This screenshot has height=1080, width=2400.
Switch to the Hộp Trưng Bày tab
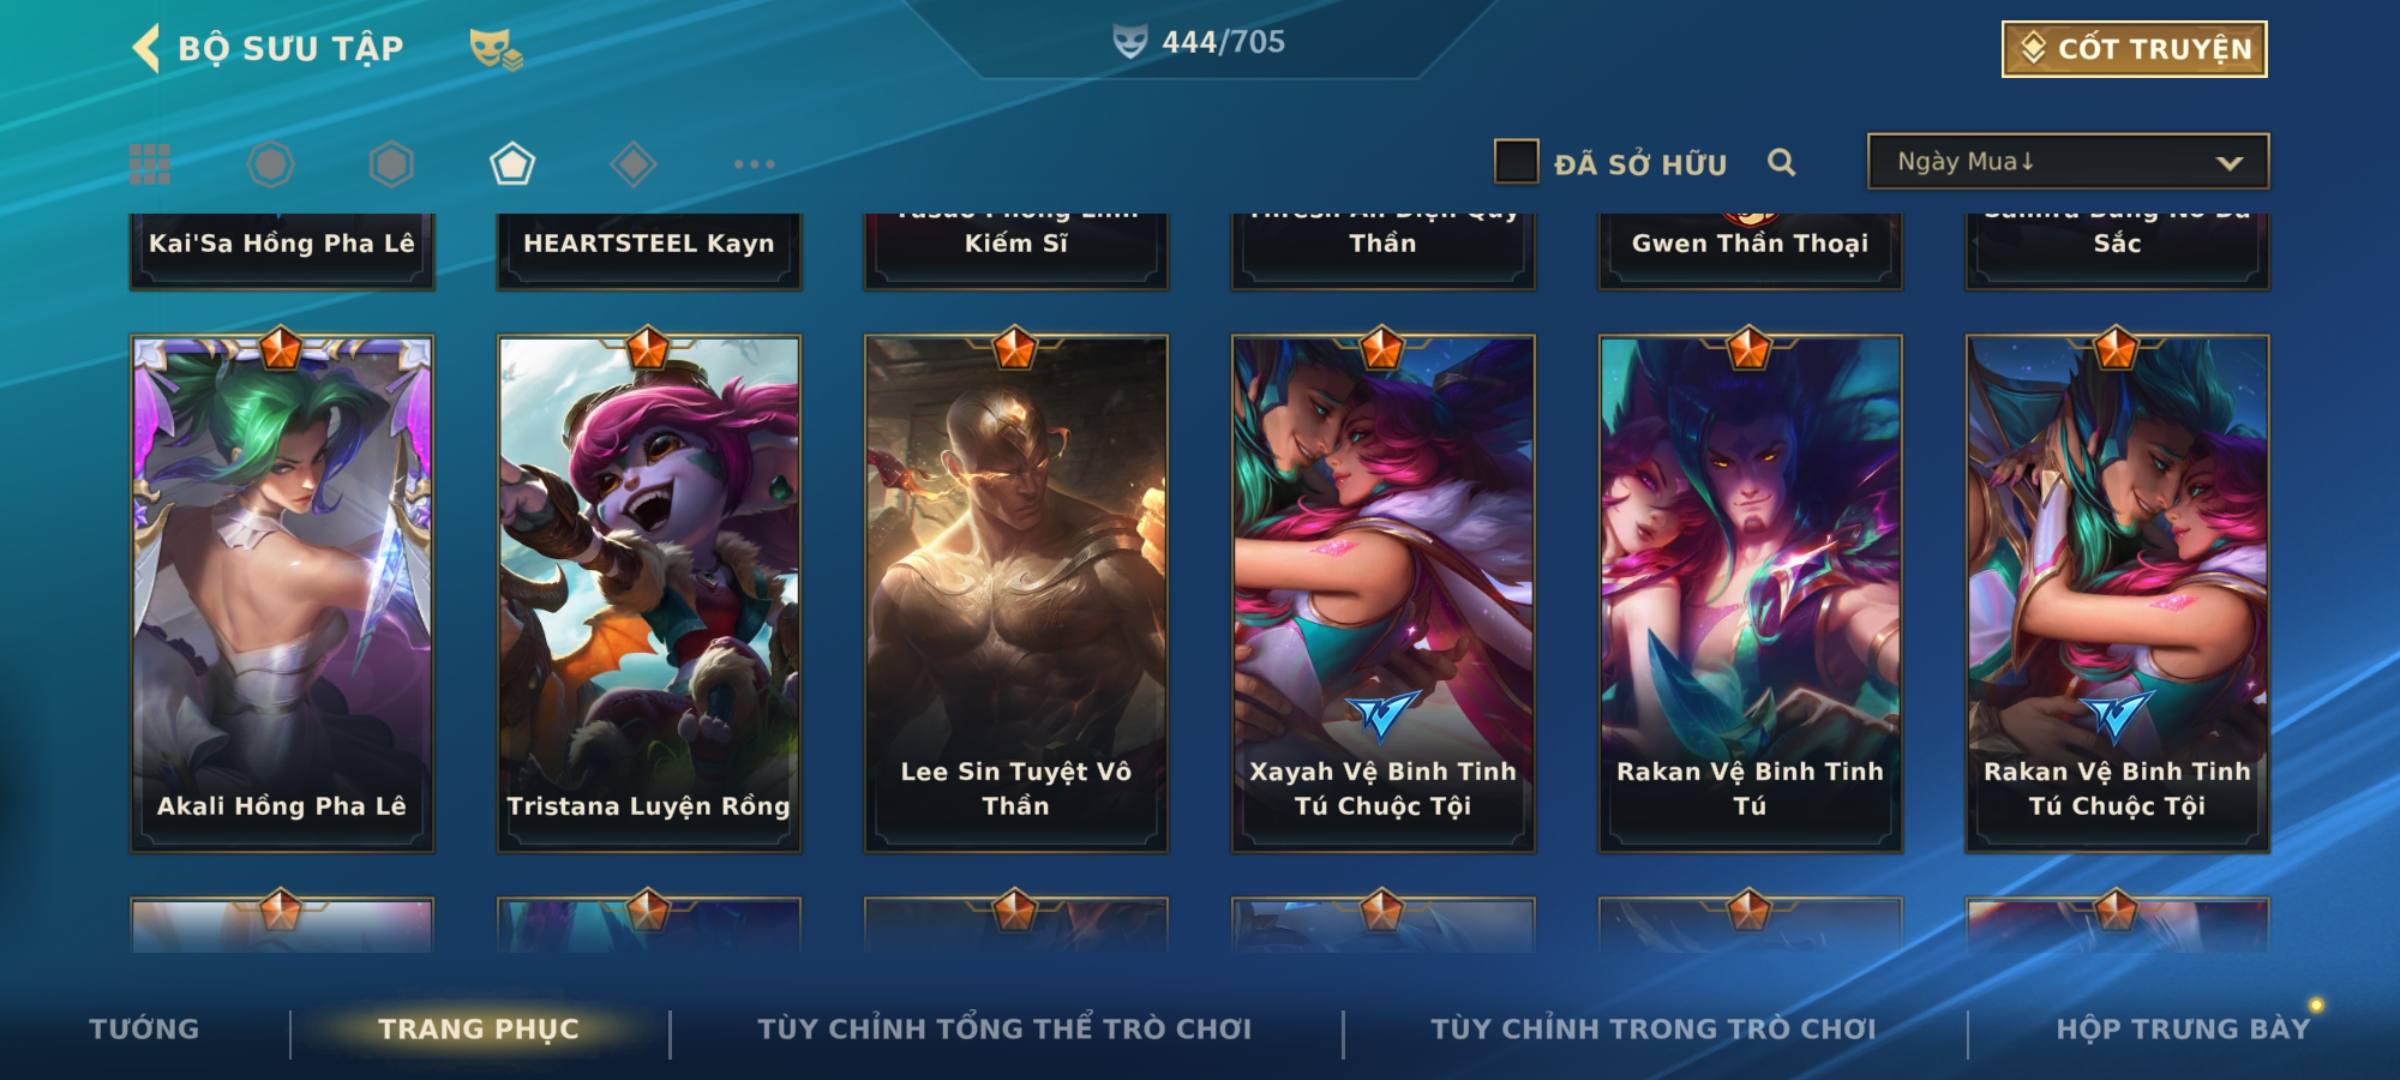(2183, 1029)
